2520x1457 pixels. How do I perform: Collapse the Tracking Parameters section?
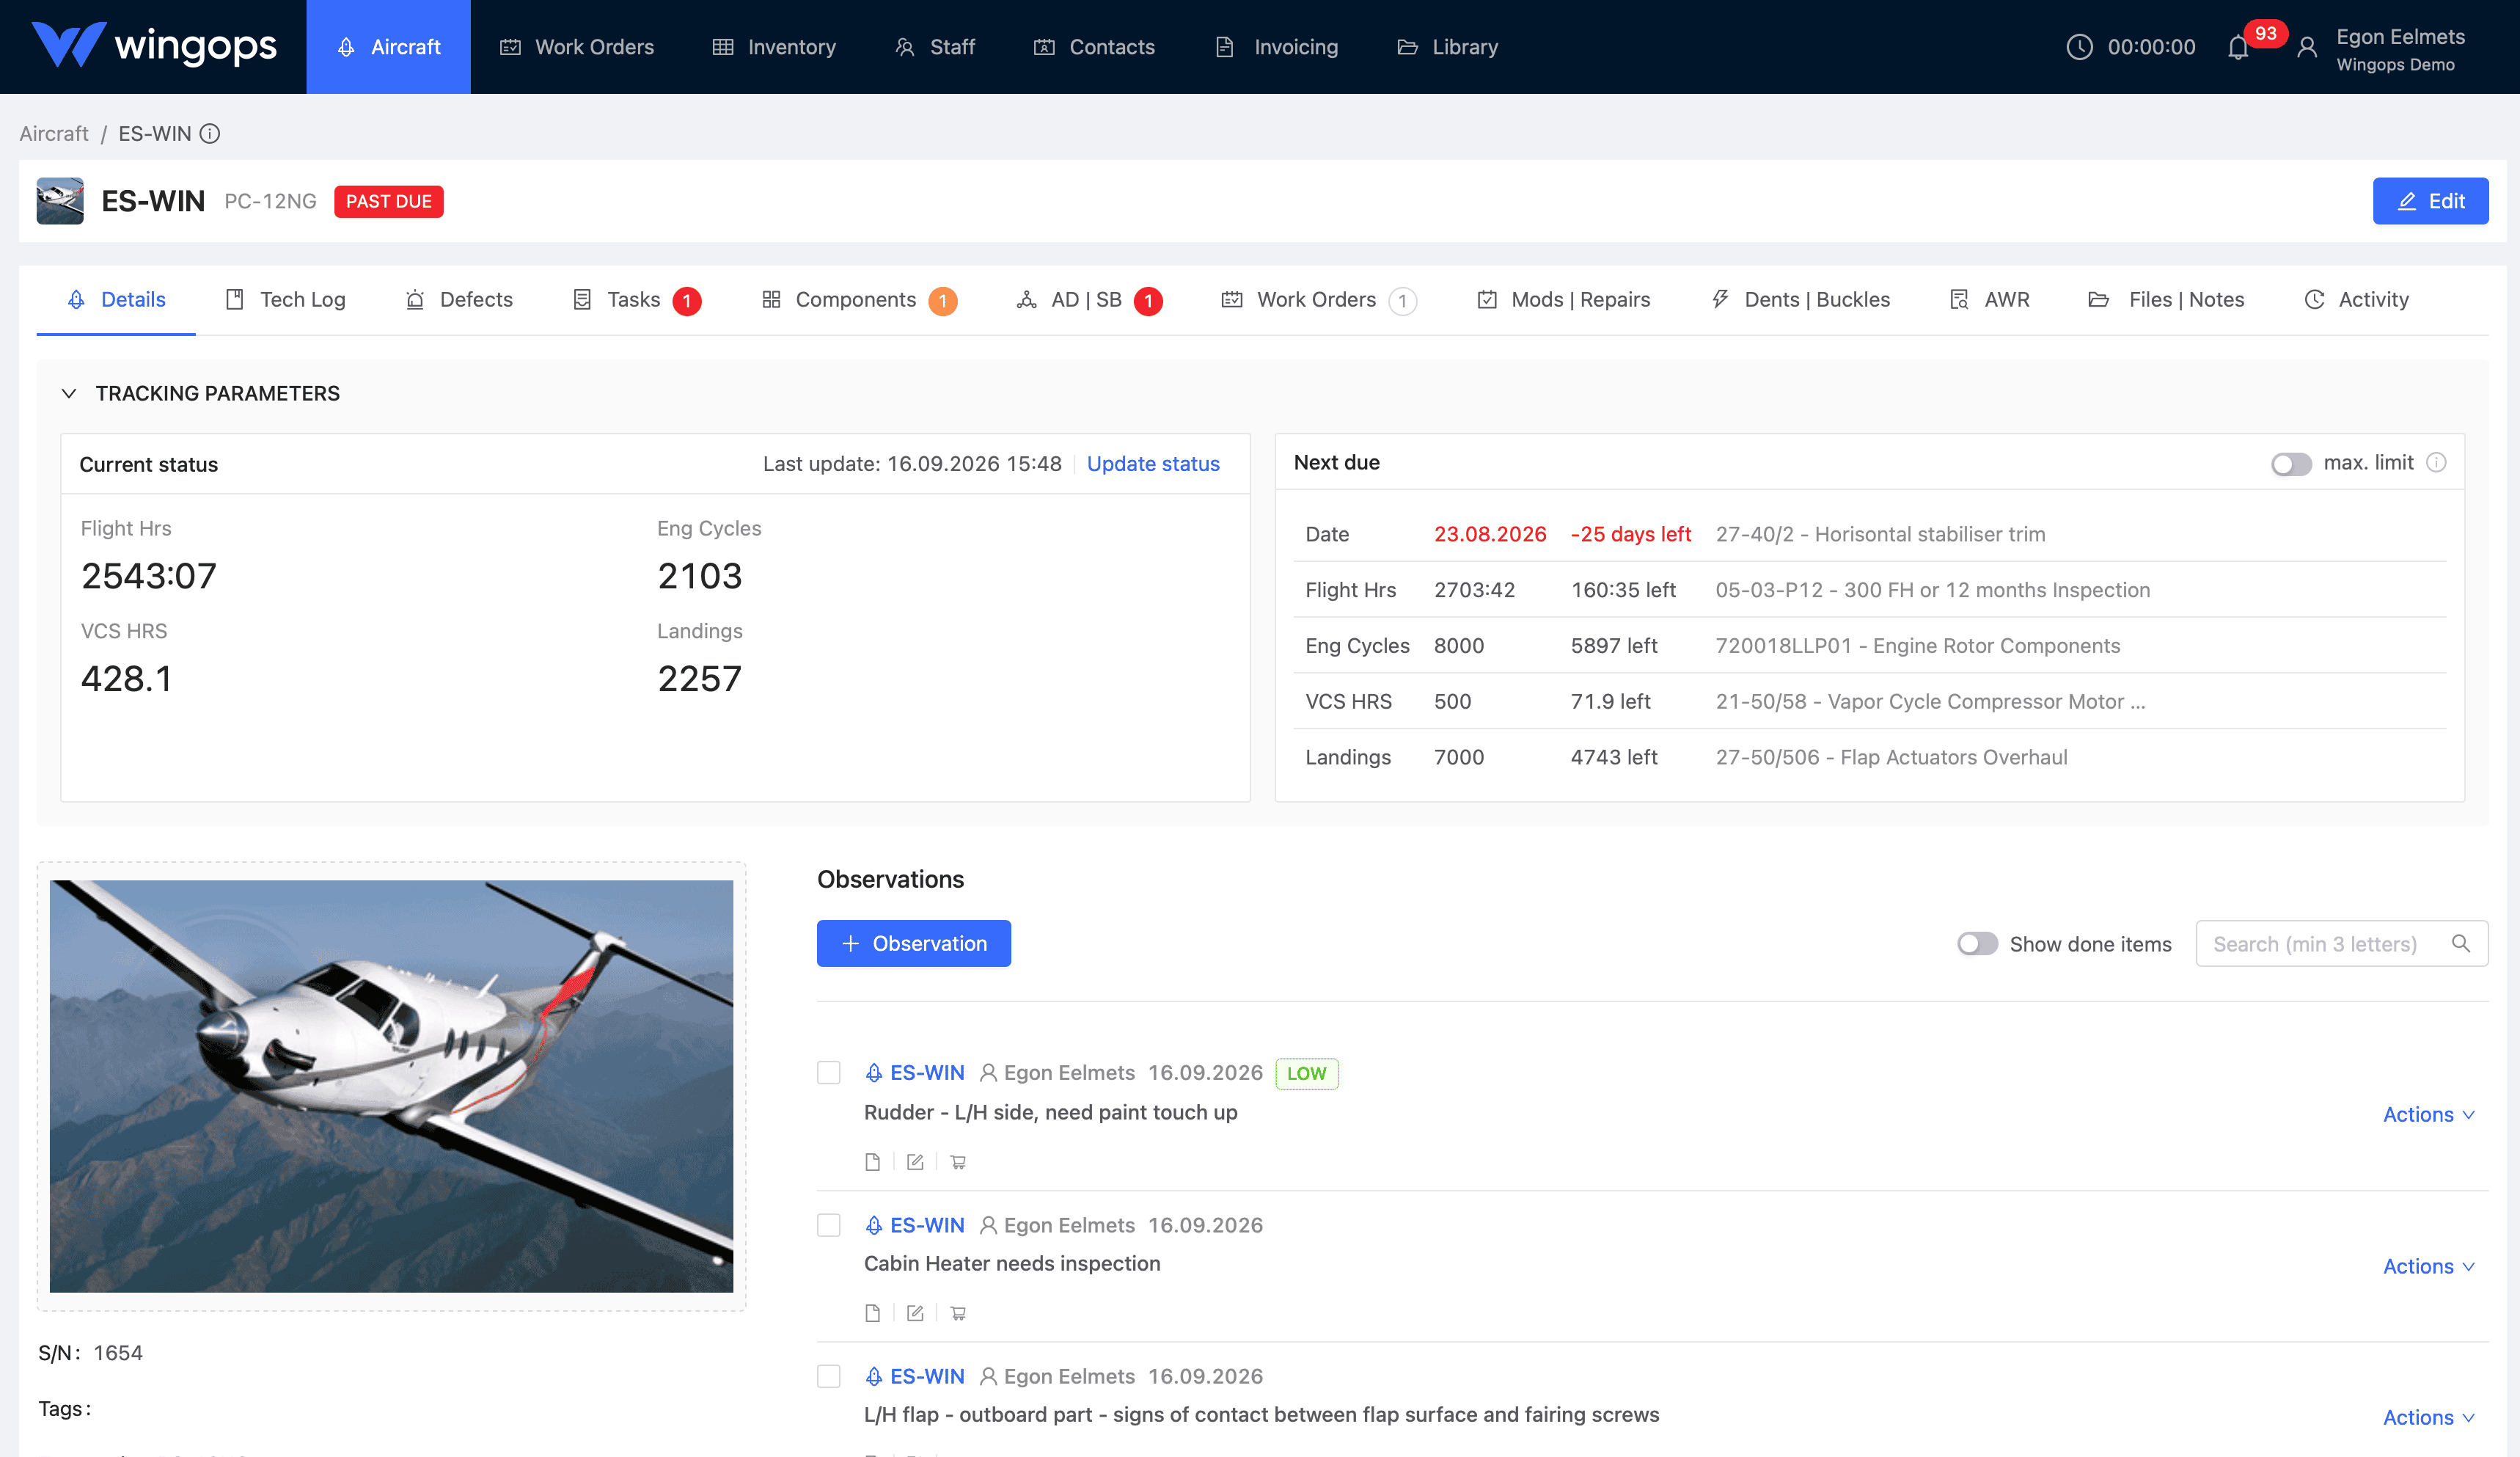(69, 393)
